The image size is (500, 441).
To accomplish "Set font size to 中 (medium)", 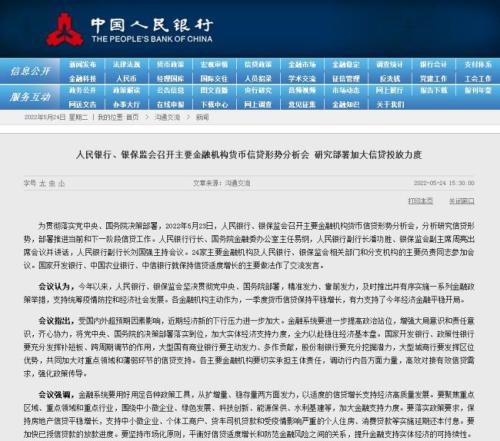I will coord(52,183).
